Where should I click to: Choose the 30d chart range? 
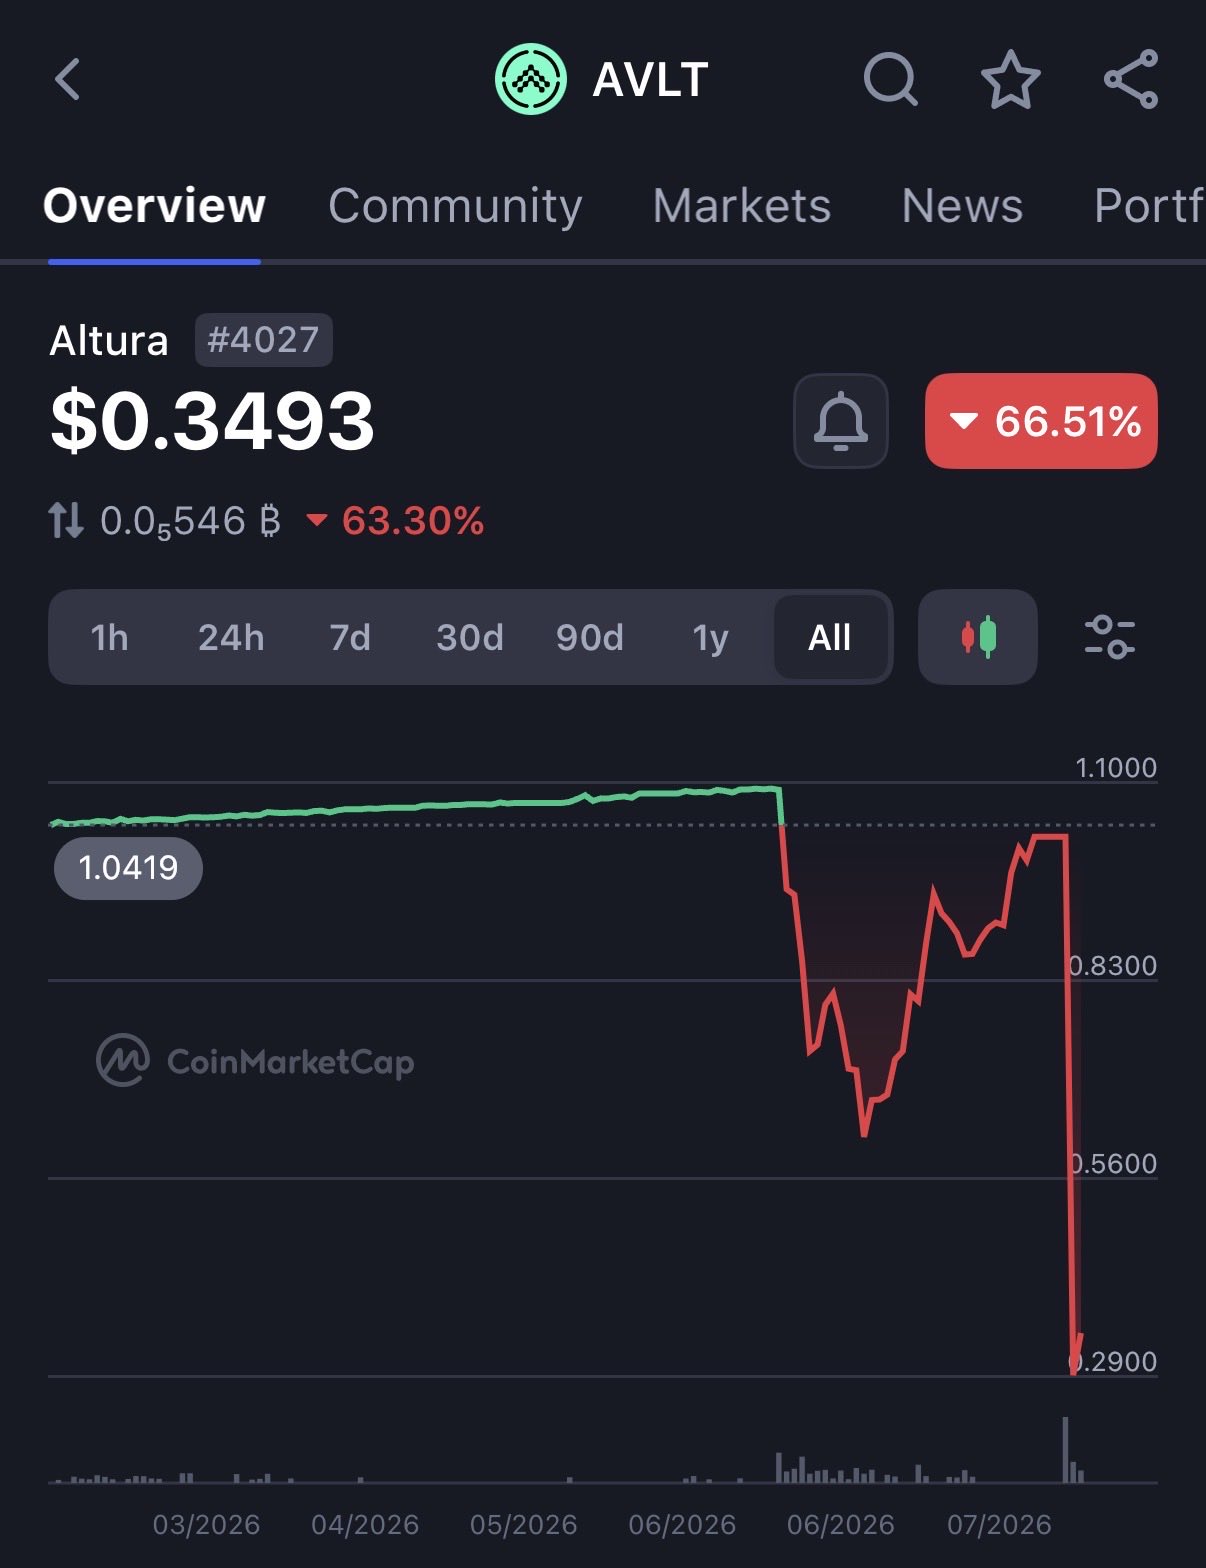pyautogui.click(x=470, y=637)
